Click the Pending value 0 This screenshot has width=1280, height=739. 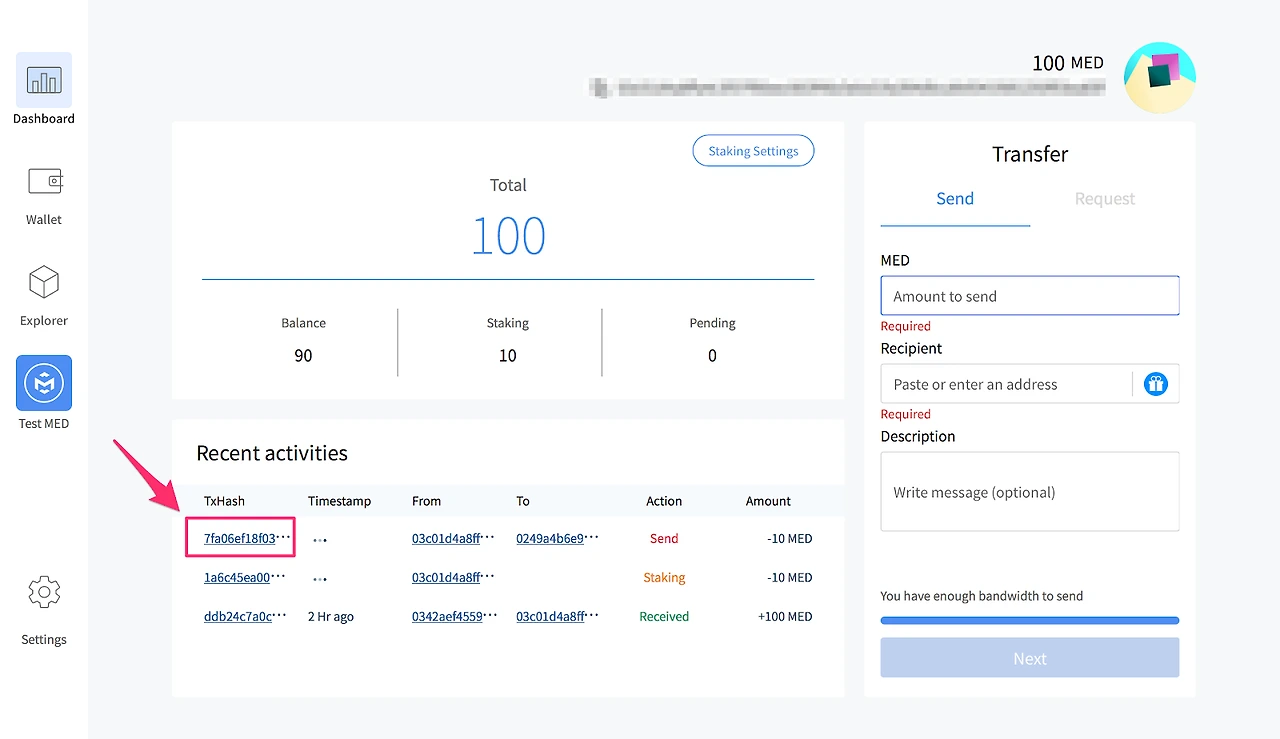712,356
